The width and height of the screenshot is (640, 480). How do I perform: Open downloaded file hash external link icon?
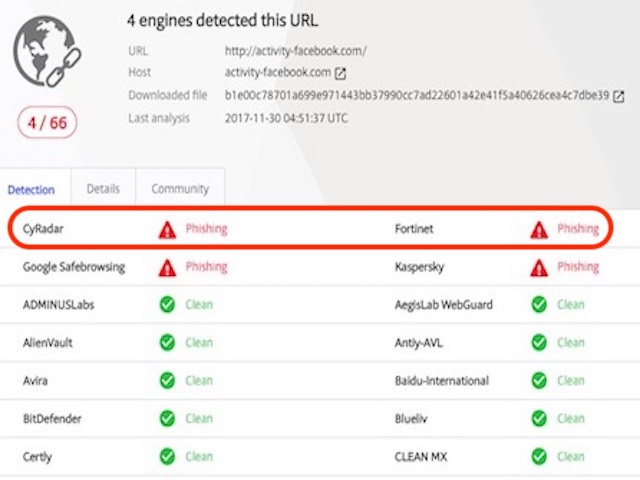click(618, 96)
